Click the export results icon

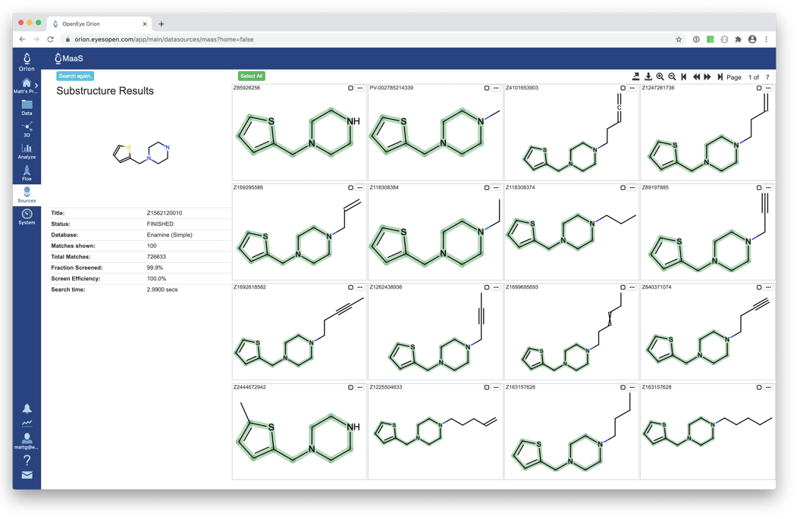[x=636, y=77]
